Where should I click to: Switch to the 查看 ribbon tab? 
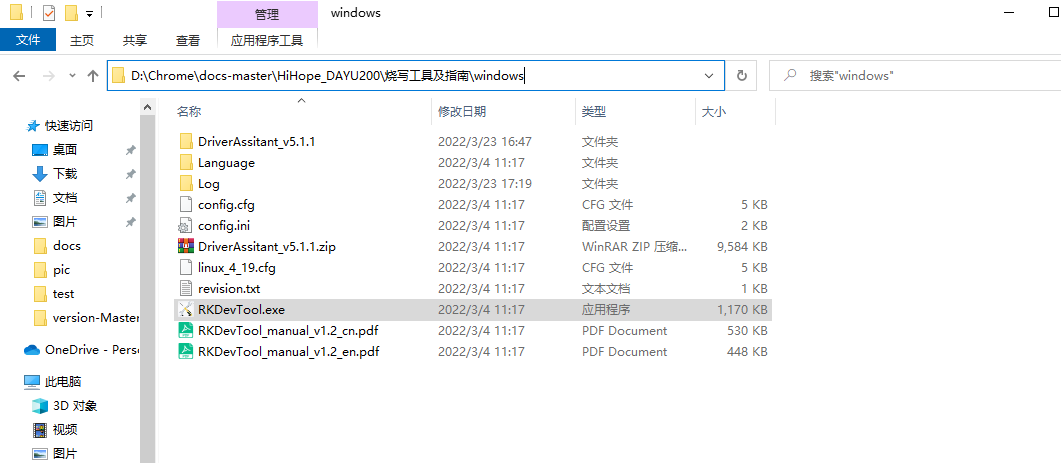187,40
